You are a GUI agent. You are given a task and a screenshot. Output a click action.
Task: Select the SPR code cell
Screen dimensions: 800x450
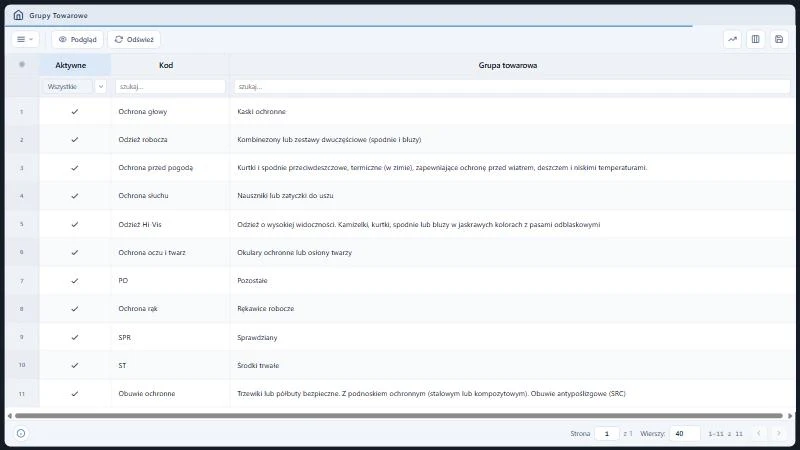click(170, 337)
